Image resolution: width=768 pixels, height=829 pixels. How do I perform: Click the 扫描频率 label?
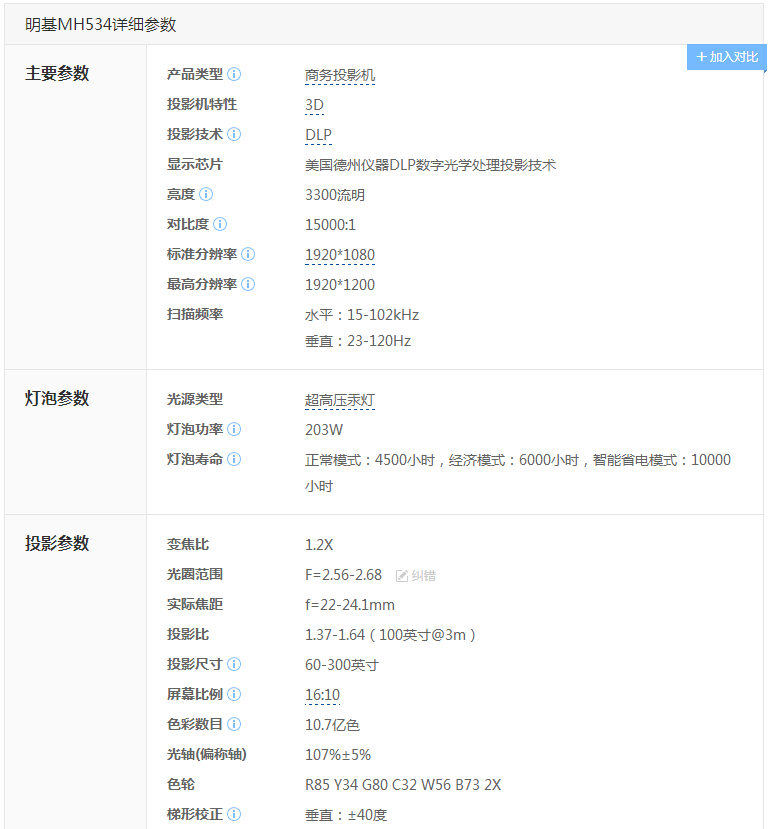pyautogui.click(x=195, y=315)
